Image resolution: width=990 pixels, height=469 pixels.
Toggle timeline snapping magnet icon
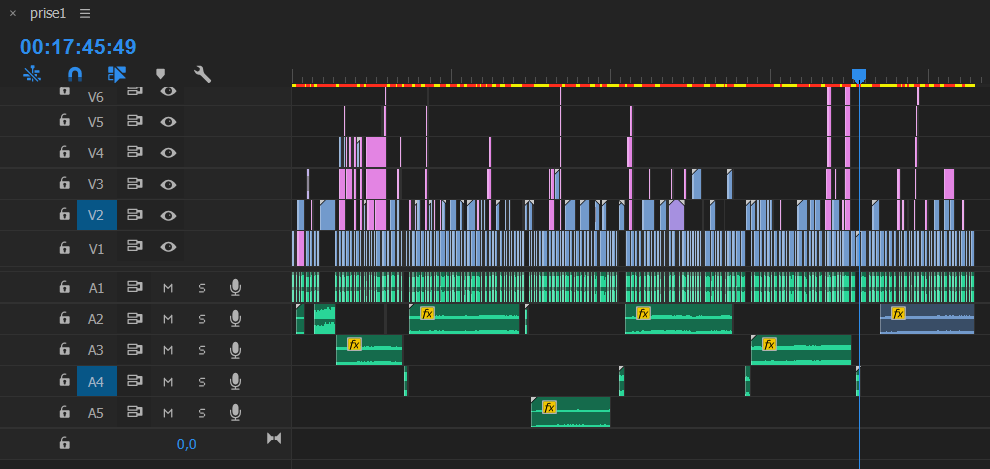click(75, 74)
